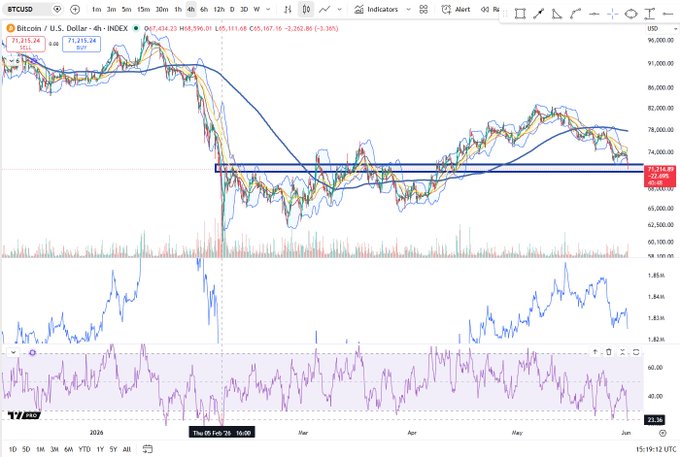Screen dimensions: 680x457
Task: Select the W weekly timeframe
Action: pyautogui.click(x=256, y=9)
